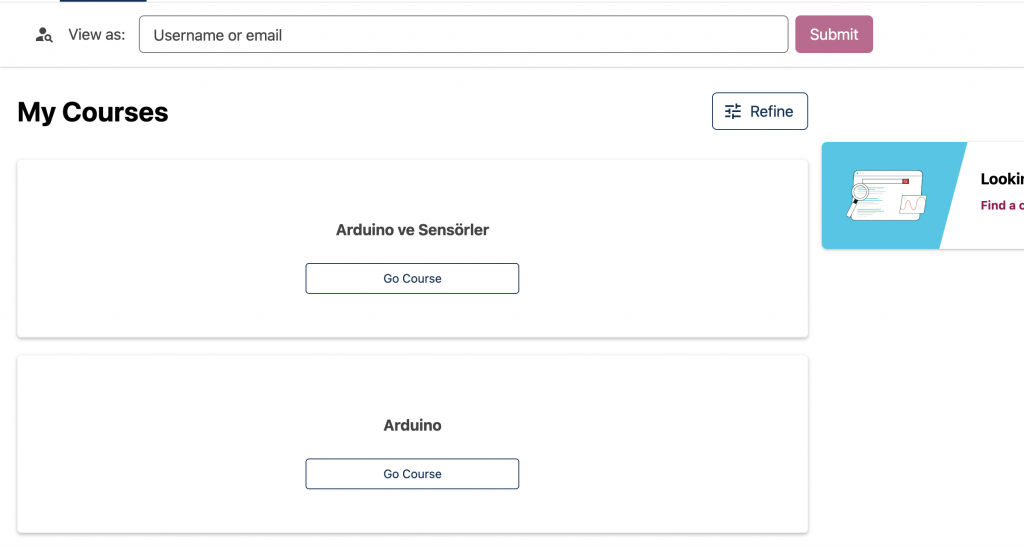Follow the Find a course link
The width and height of the screenshot is (1024, 547).
pyautogui.click(x=1002, y=206)
